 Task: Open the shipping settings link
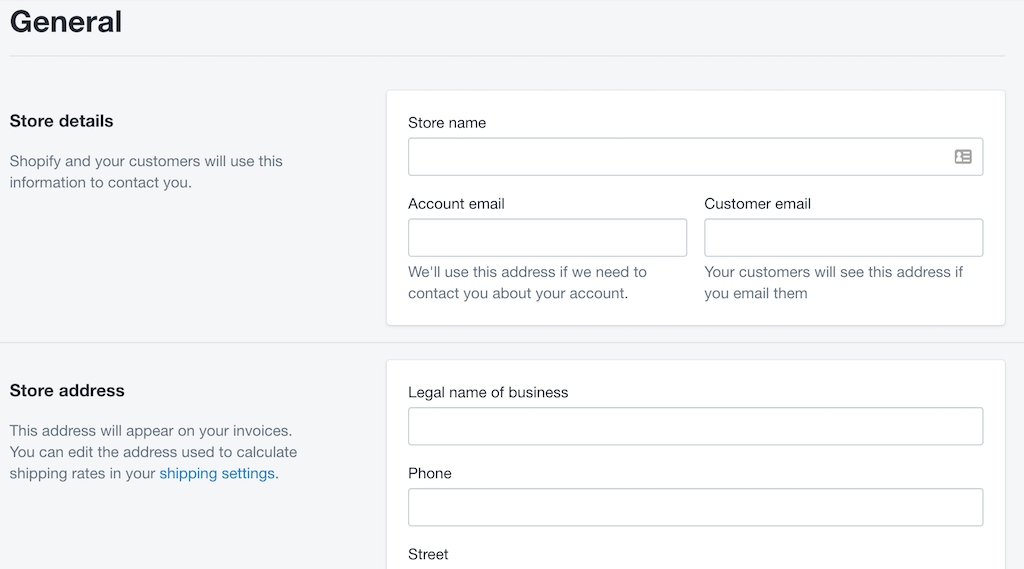tap(217, 473)
